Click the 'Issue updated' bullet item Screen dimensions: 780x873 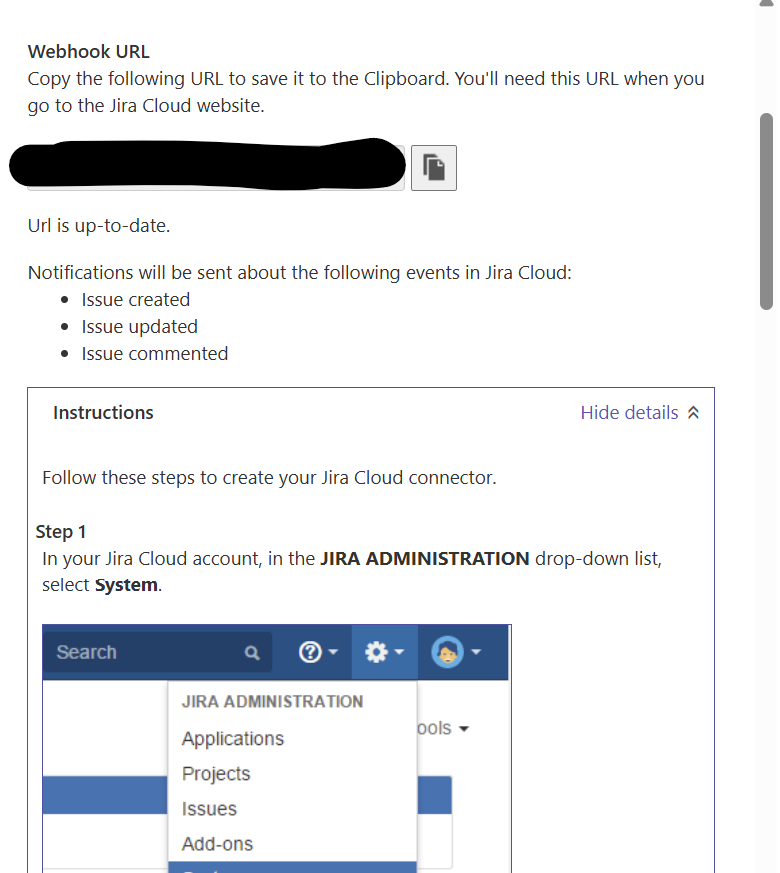[140, 327]
